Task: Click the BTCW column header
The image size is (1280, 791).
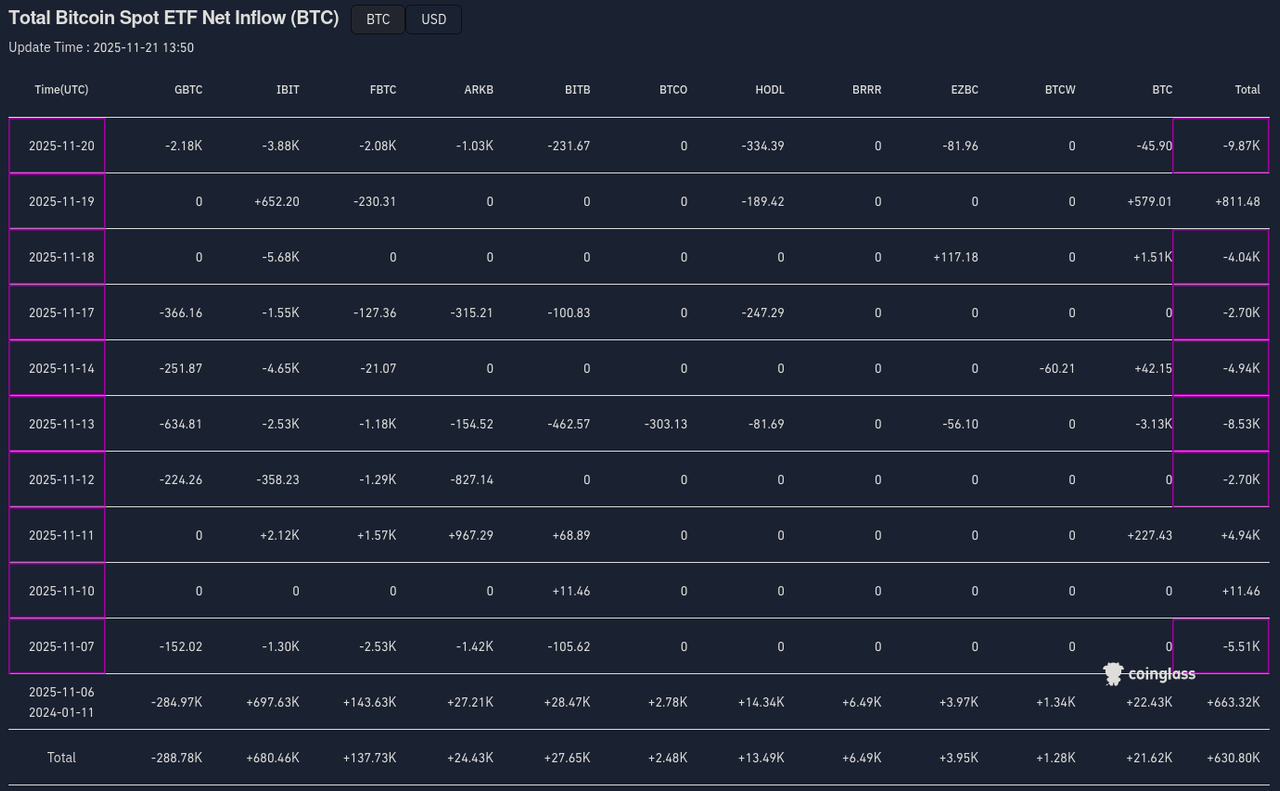Action: [1060, 90]
